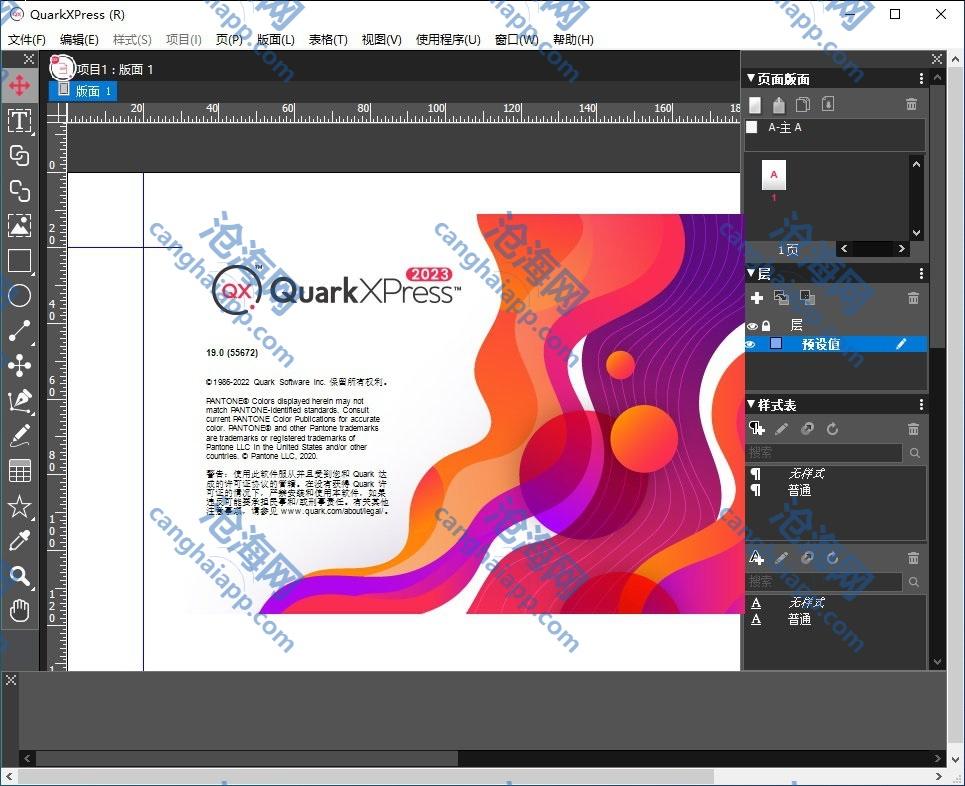Toggle visibility eye of 预设值 layer
The width and height of the screenshot is (965, 786).
click(x=752, y=344)
